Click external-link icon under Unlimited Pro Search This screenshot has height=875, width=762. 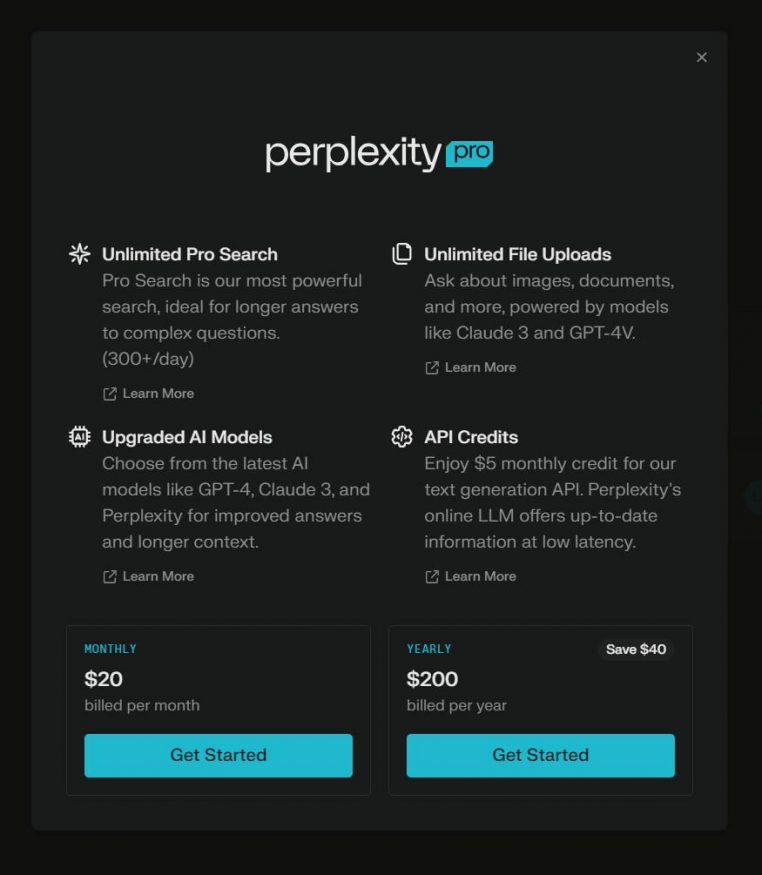[110, 394]
